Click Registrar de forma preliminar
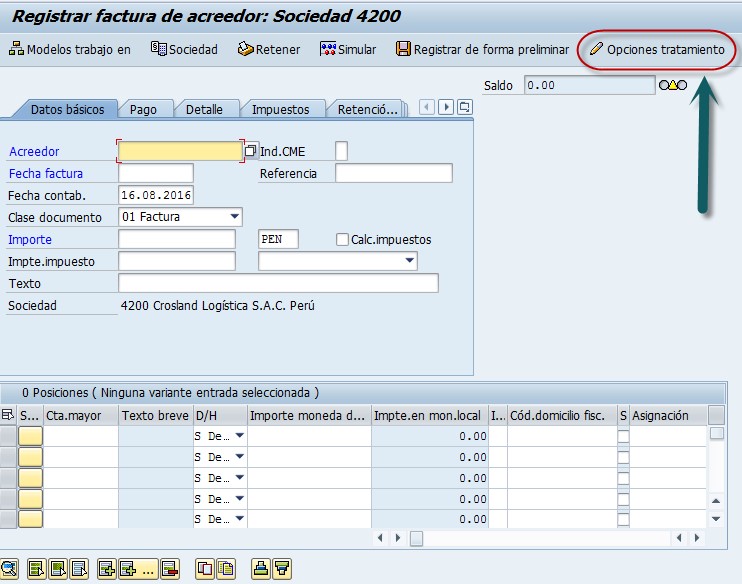742x584 pixels. (482, 49)
